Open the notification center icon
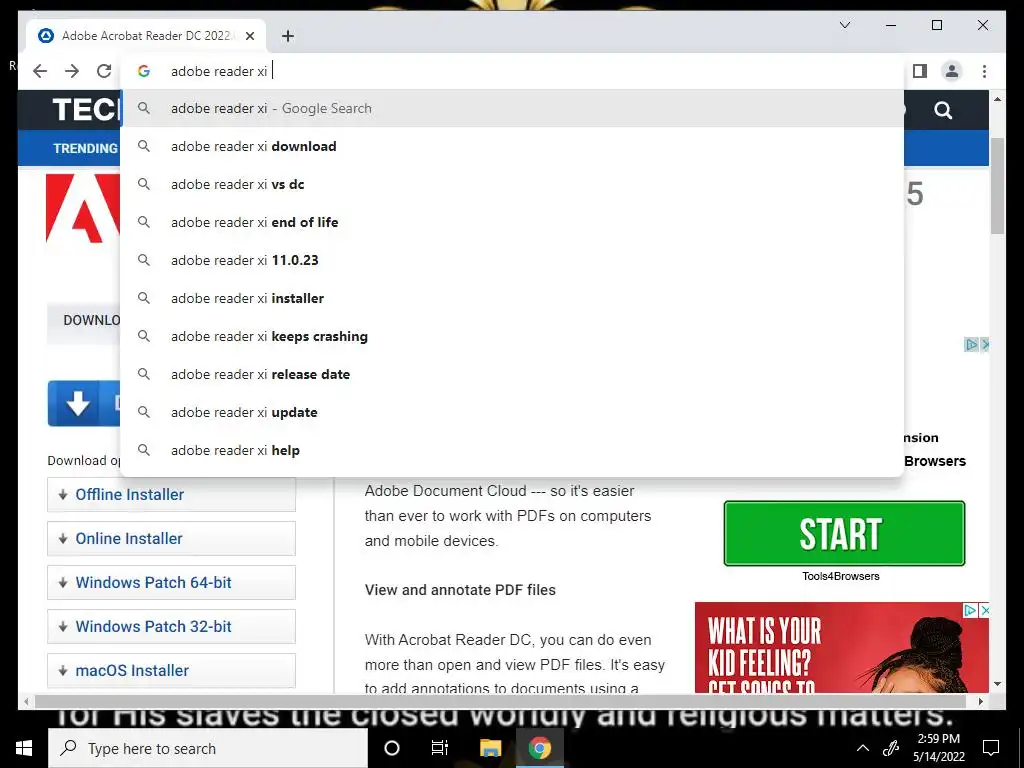Screen dimensions: 1024x768 tap(991, 748)
